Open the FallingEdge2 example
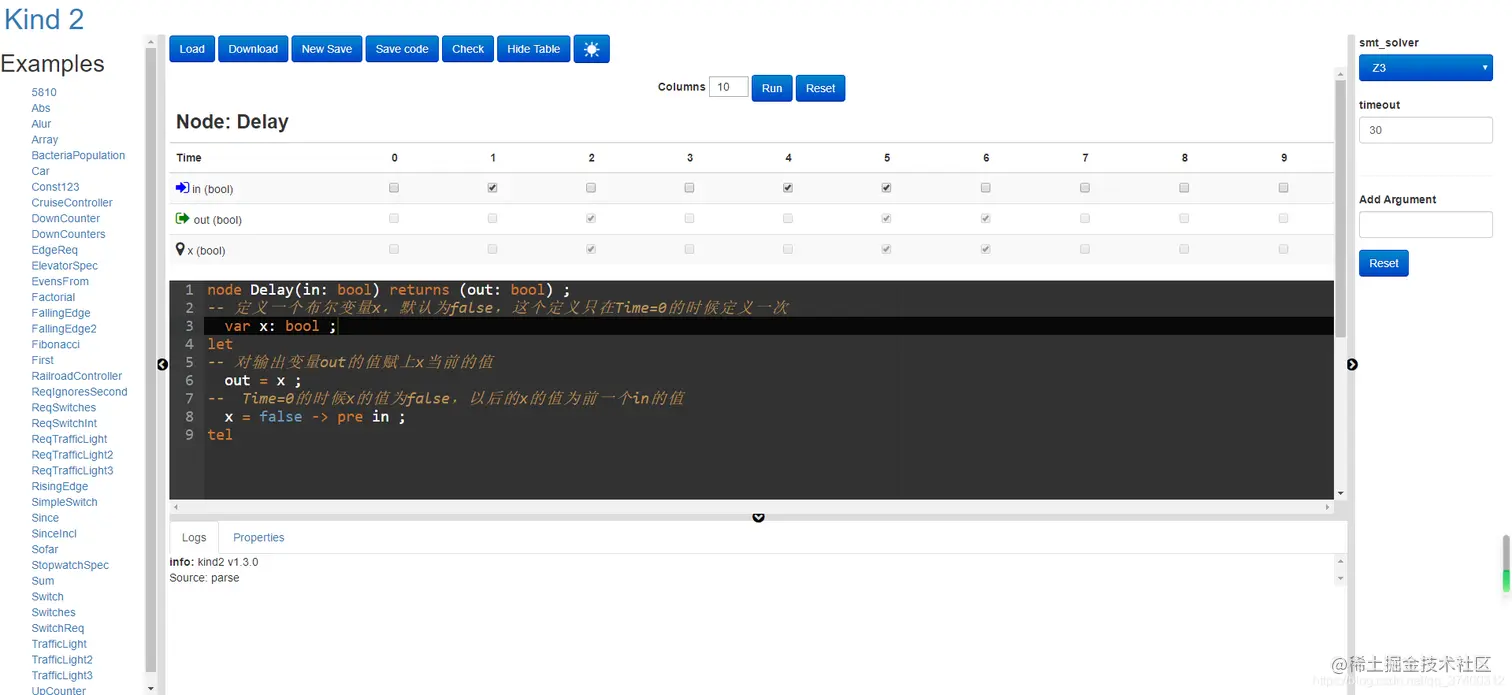1512x695 pixels. [x=64, y=329]
